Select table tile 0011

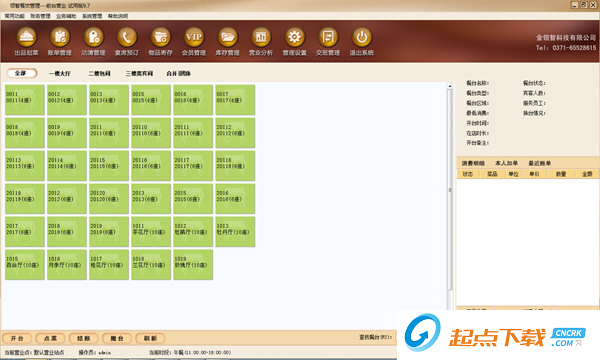[x=24, y=100]
